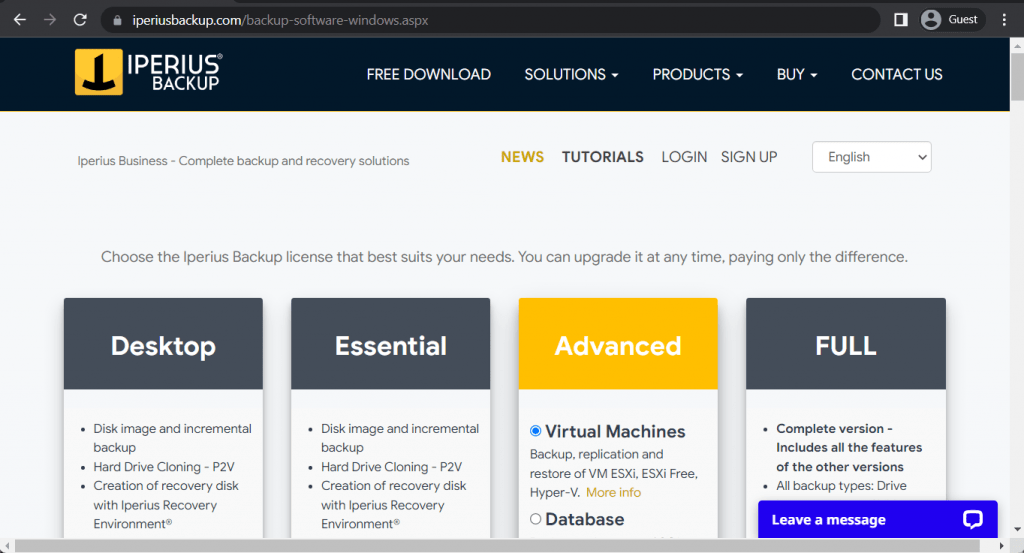The height and width of the screenshot is (553, 1024).
Task: Go to Contact Us
Action: click(x=896, y=74)
